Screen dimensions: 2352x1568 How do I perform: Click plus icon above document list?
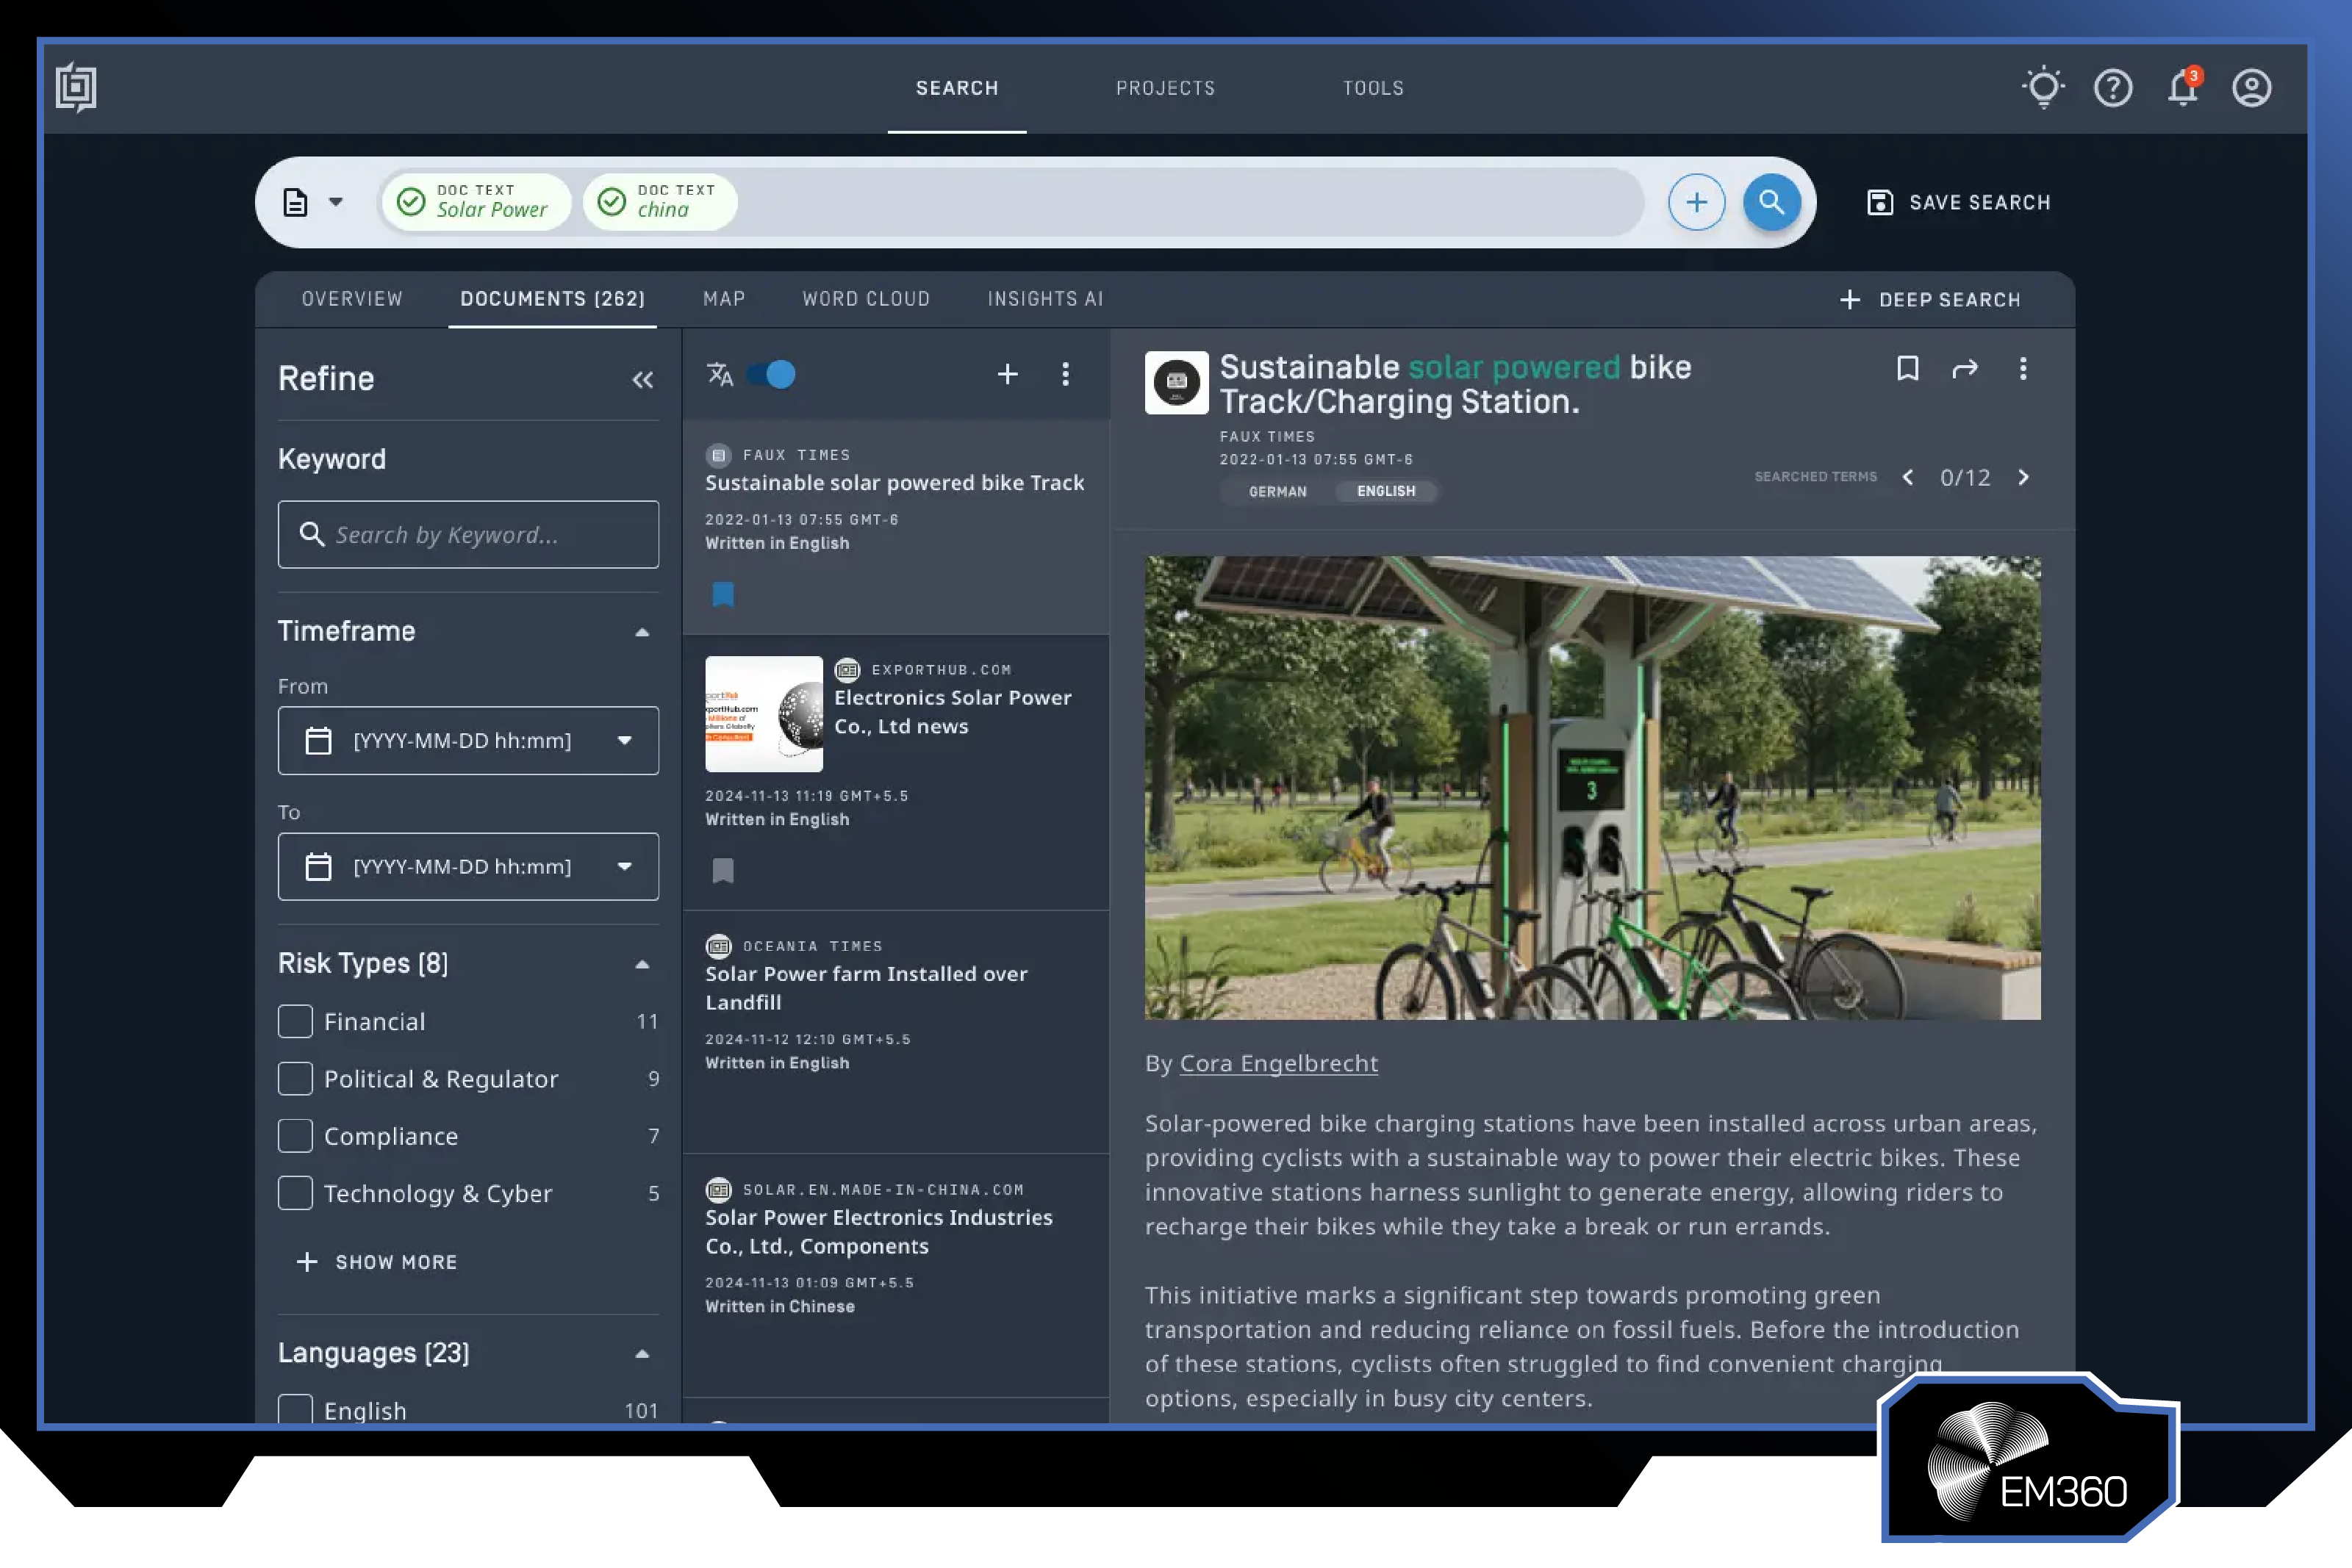[1008, 374]
